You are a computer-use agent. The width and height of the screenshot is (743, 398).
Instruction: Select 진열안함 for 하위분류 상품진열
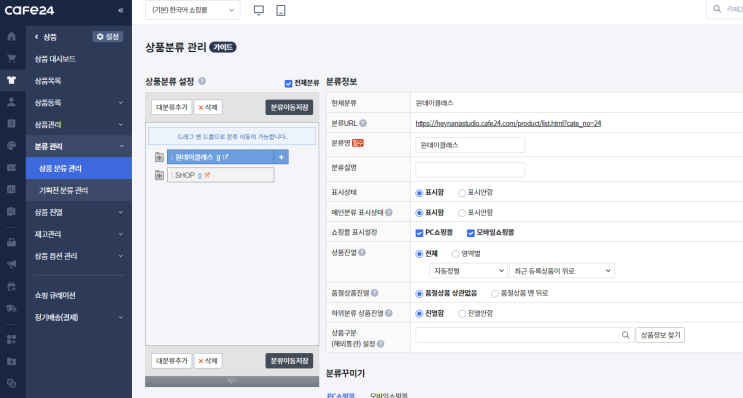(x=462, y=314)
